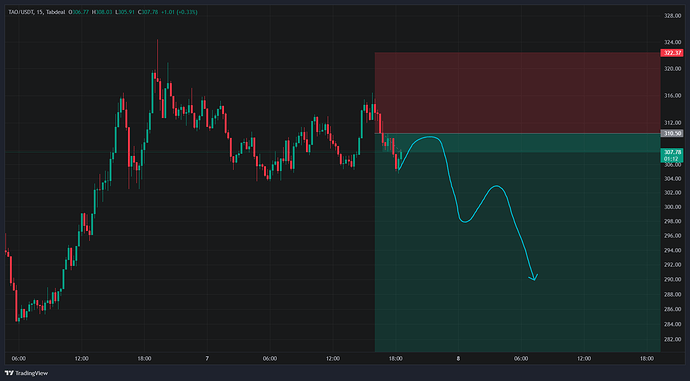This screenshot has height=381, width=690.
Task: Open the TradingView logo link
Action: (26, 373)
